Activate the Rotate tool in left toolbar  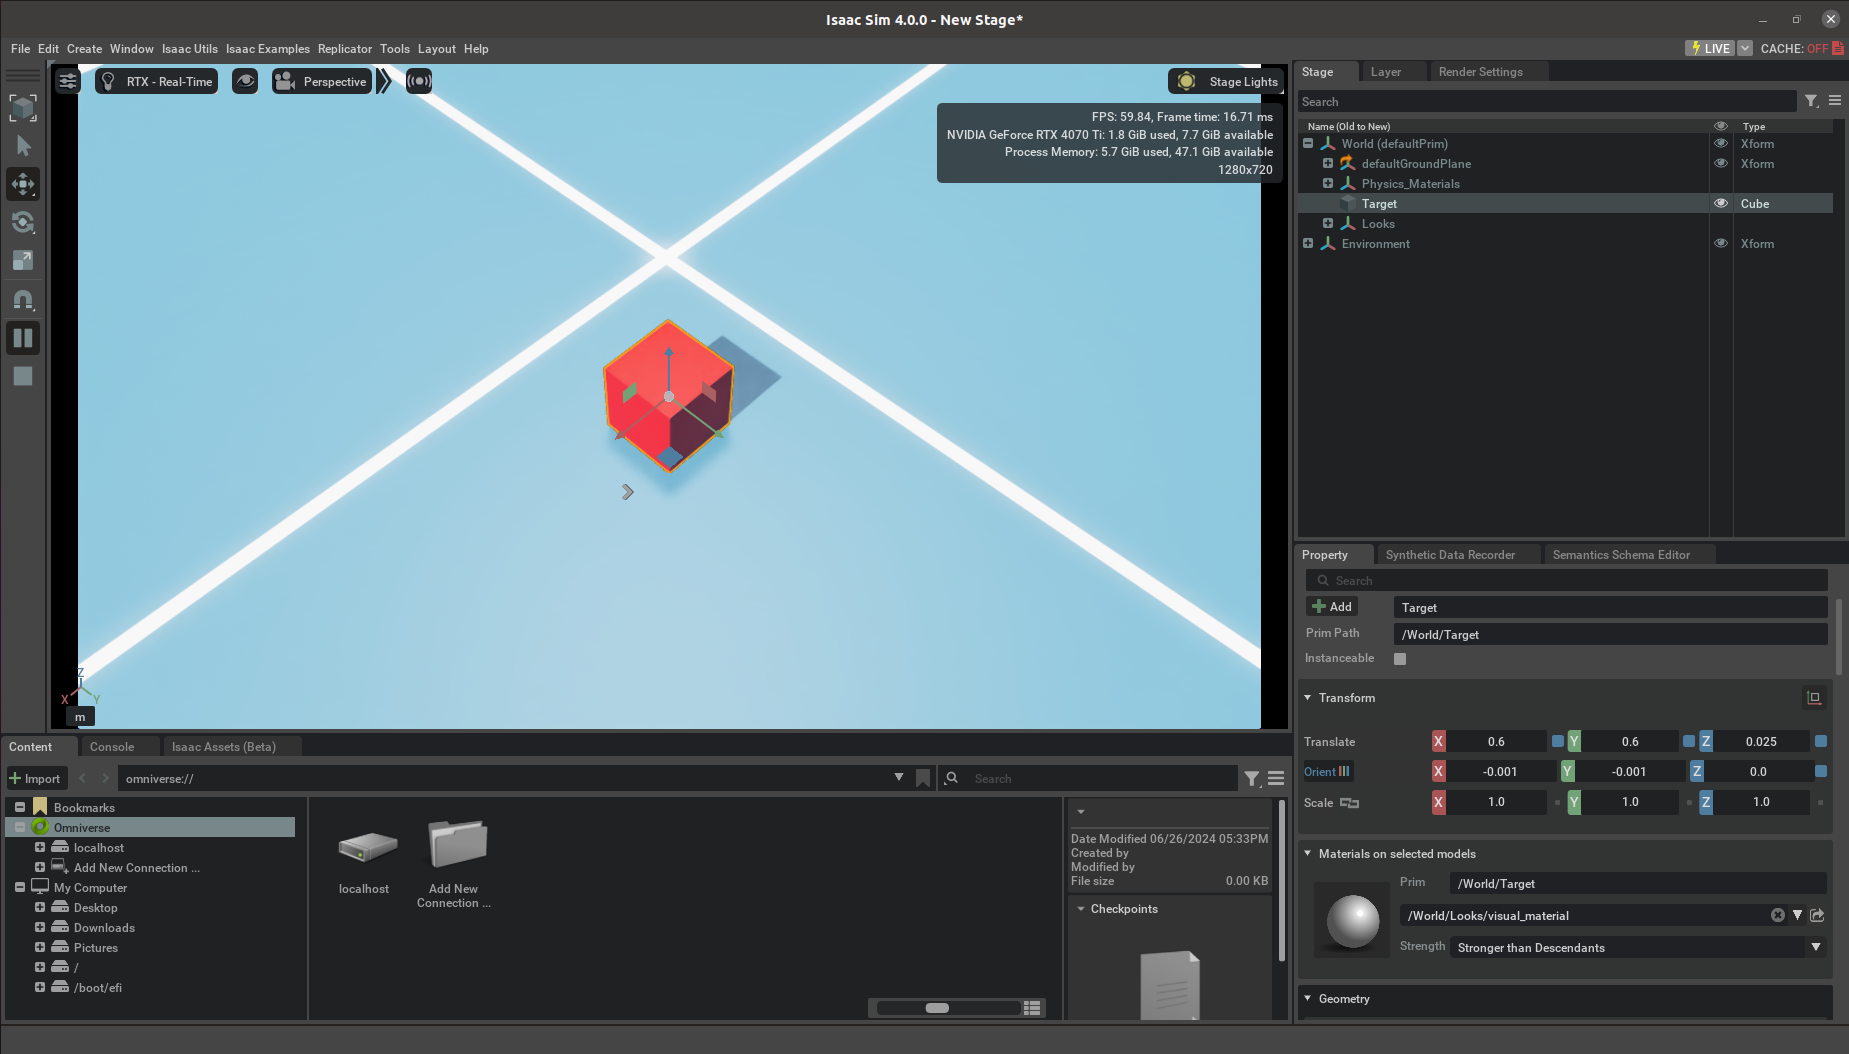click(23, 222)
